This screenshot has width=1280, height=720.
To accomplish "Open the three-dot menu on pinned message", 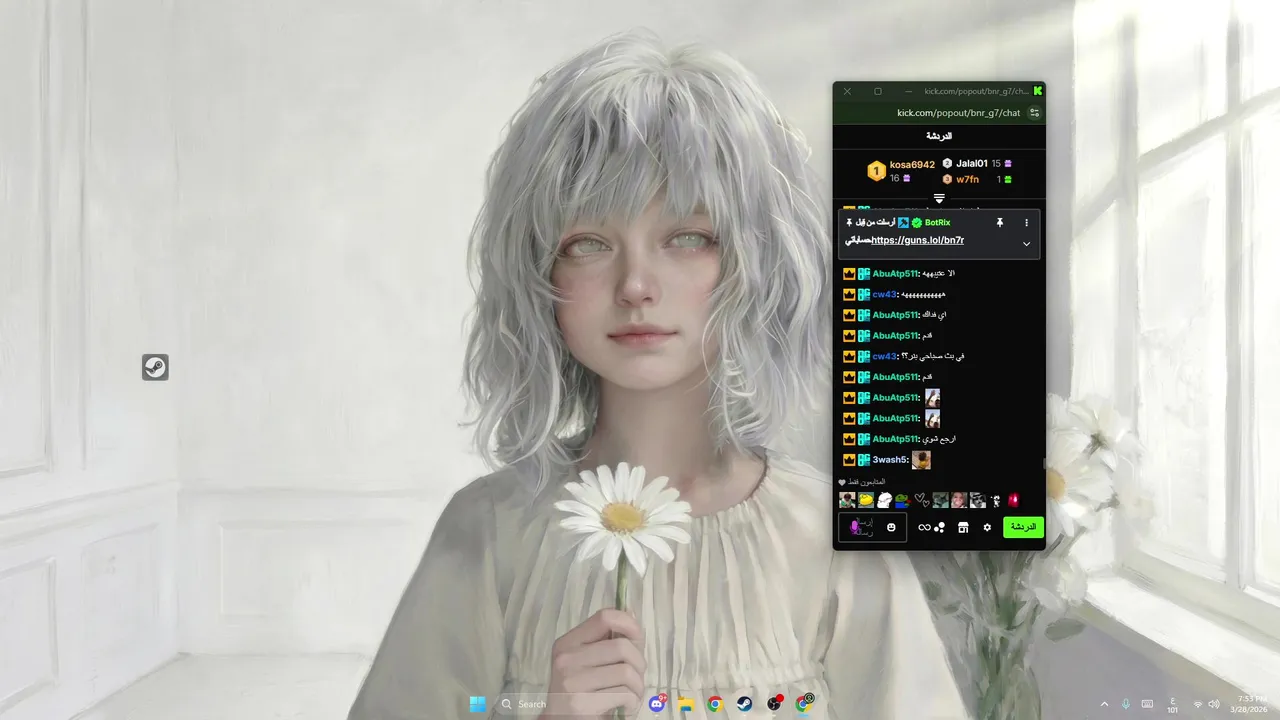I will [x=1026, y=222].
